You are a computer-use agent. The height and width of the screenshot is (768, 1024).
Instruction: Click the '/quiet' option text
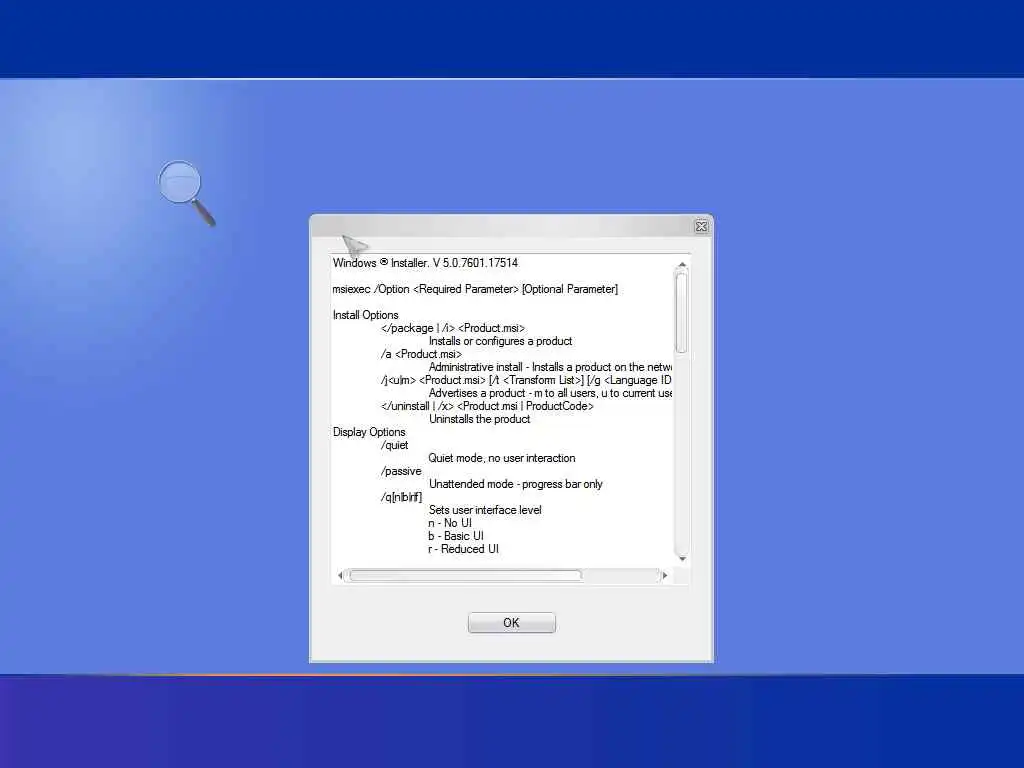[394, 445]
